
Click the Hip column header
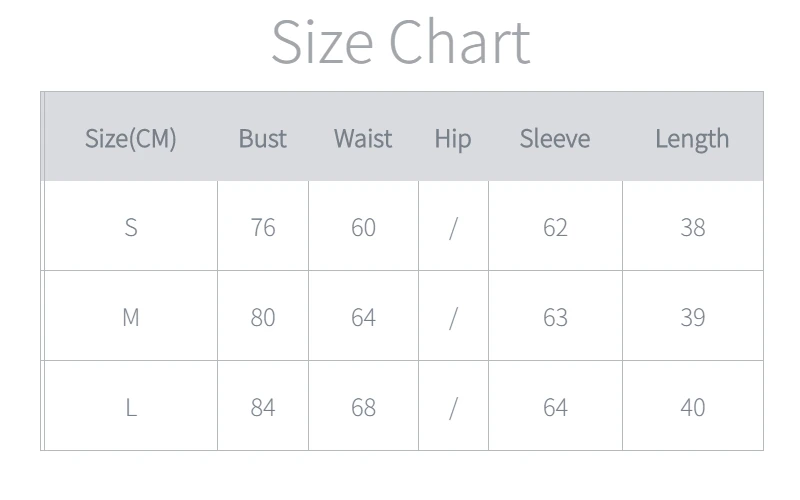coord(453,138)
